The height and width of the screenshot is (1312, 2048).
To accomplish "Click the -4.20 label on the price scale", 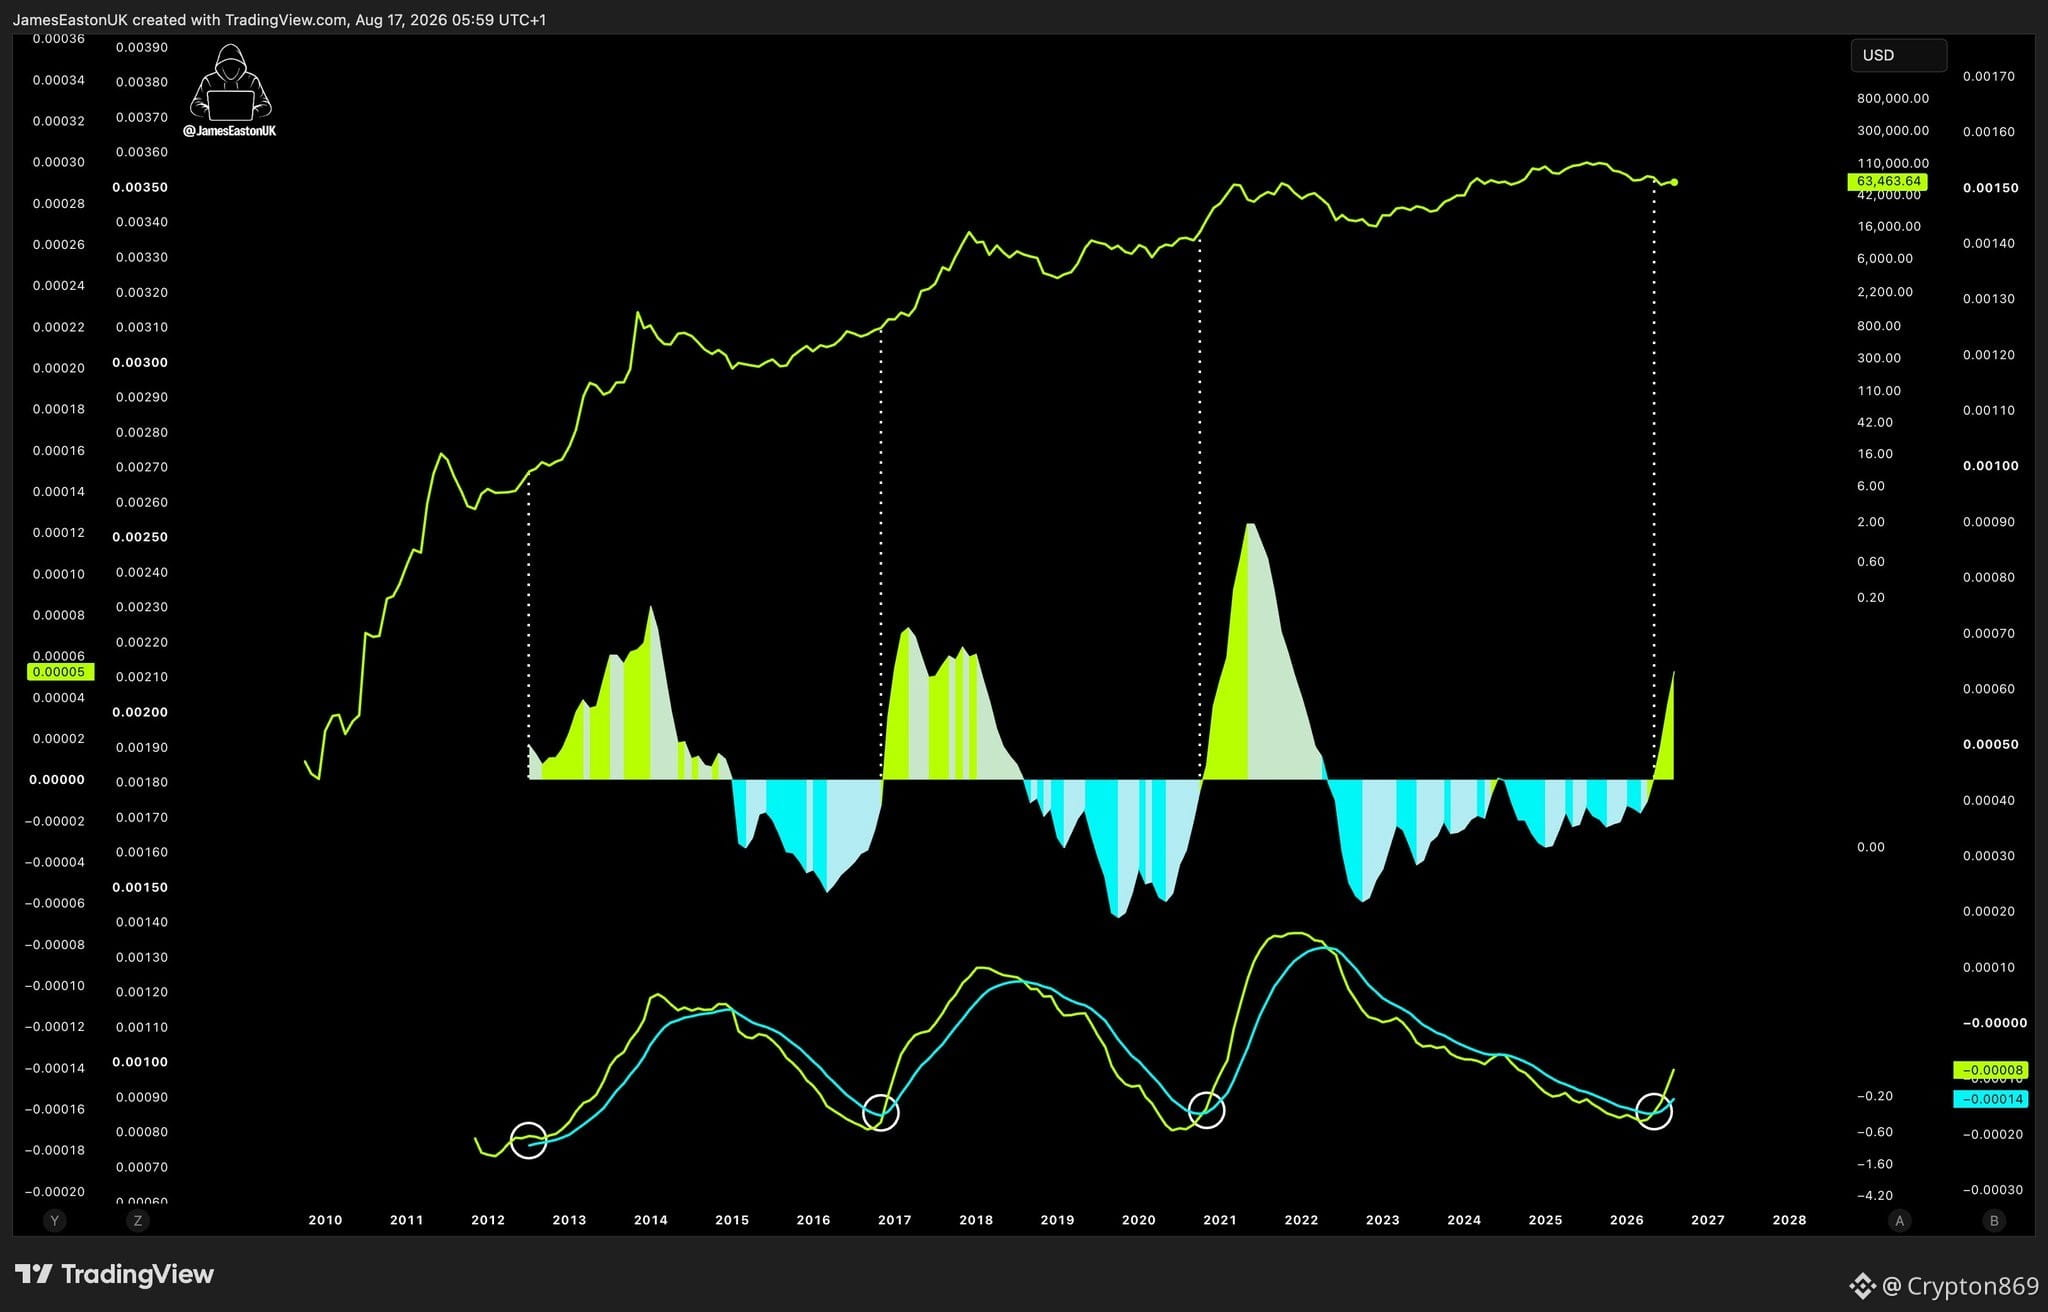I will point(1875,1195).
